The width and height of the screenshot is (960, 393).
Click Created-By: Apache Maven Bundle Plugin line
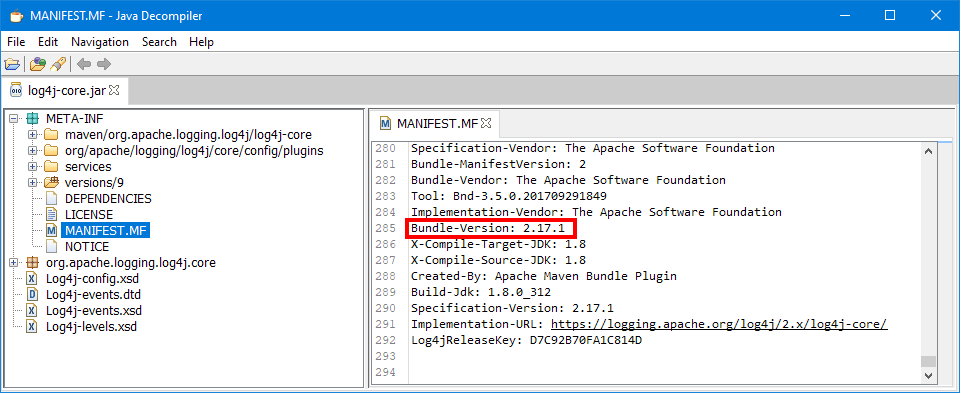click(544, 276)
